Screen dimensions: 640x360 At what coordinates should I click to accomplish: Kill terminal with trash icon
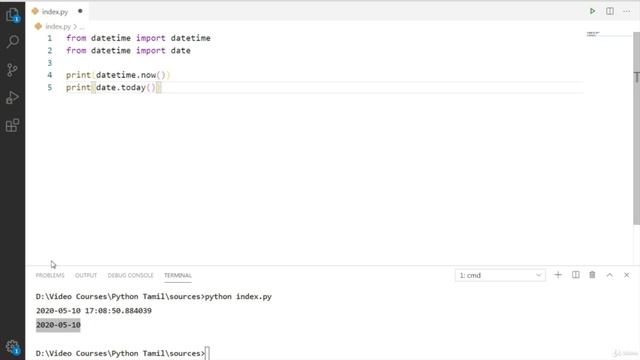[x=592, y=275]
